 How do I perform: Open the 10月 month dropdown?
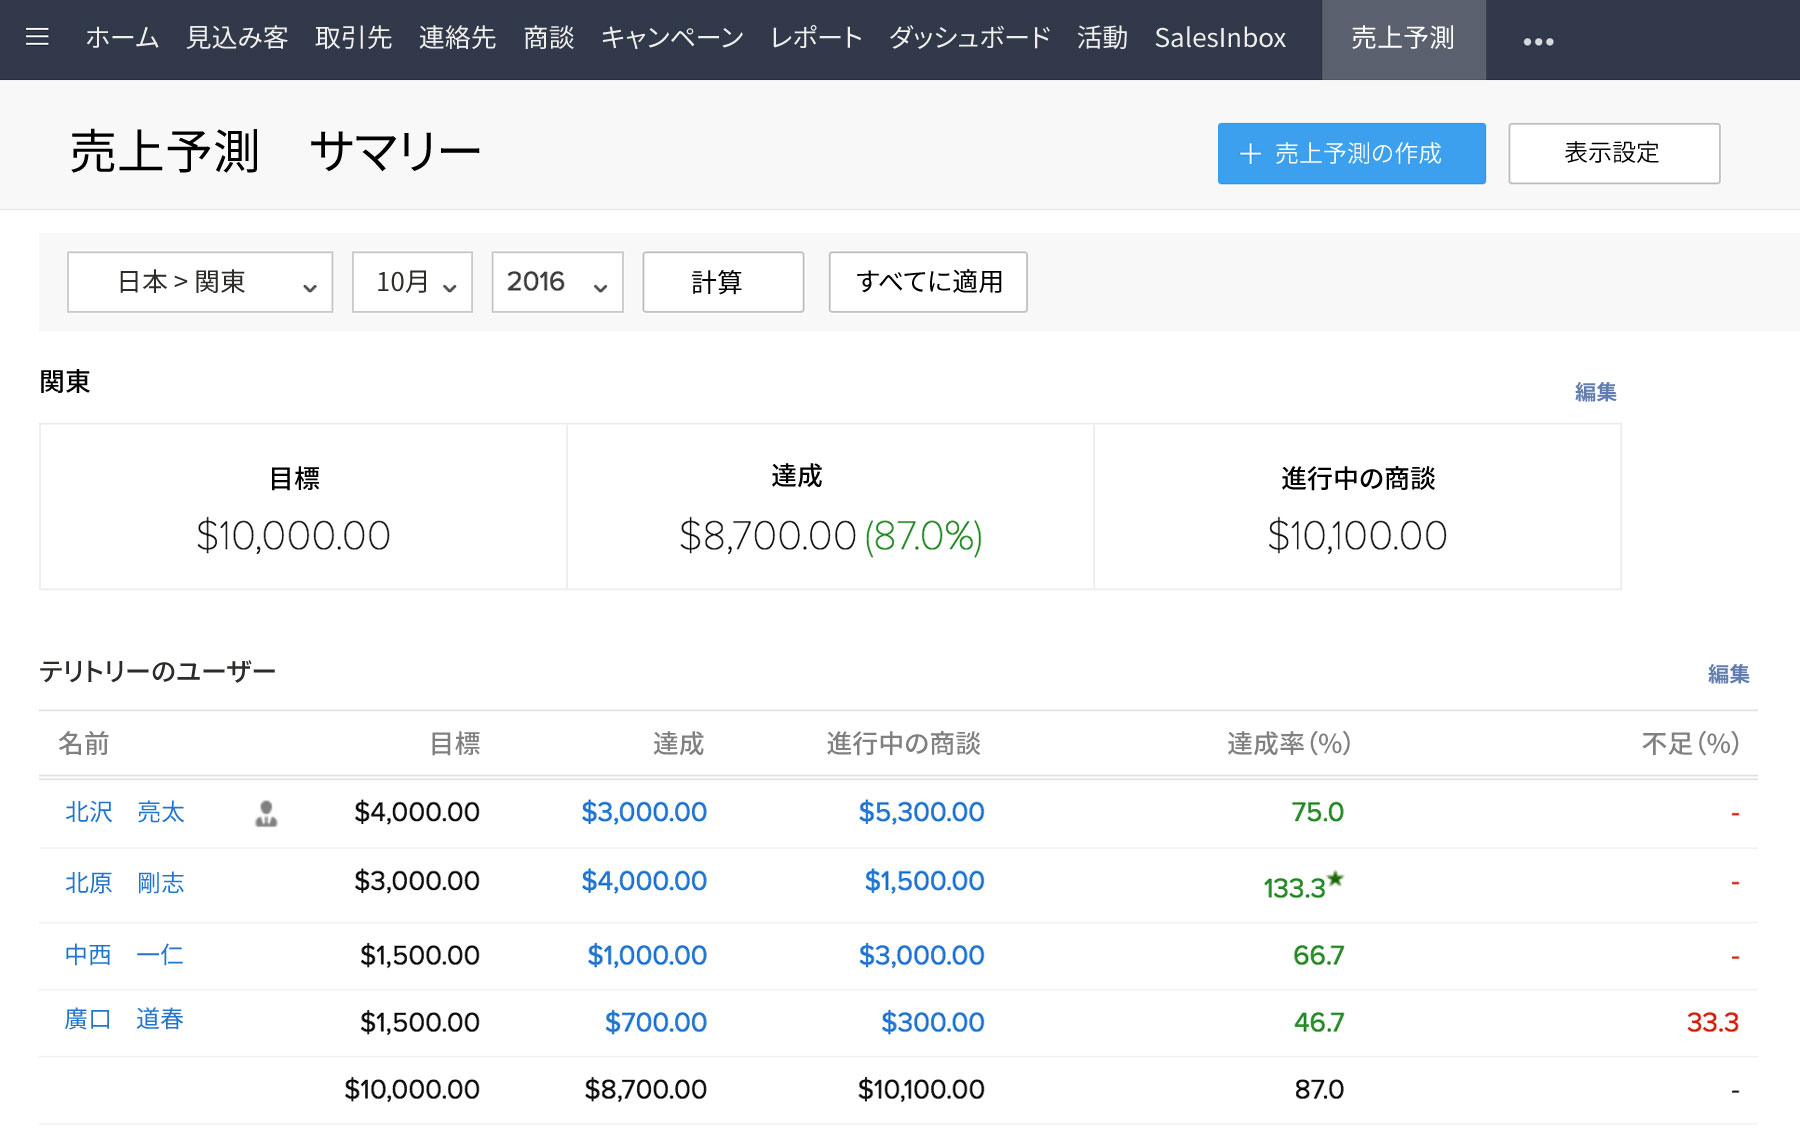(412, 282)
